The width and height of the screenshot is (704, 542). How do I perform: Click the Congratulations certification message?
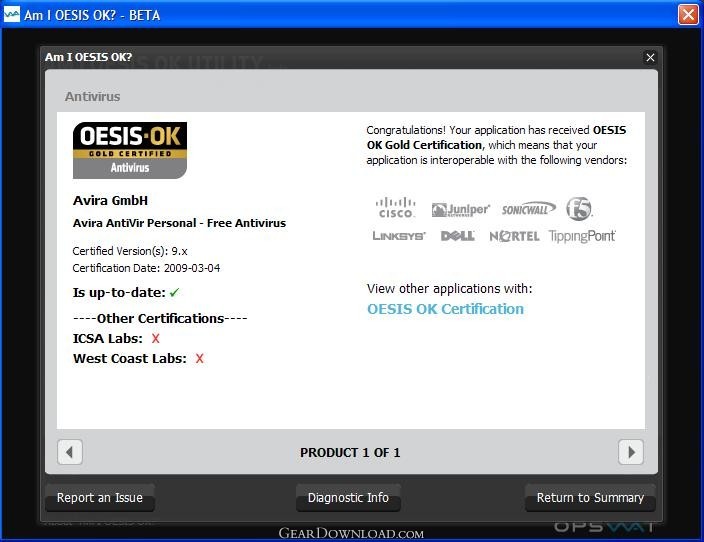[x=497, y=145]
